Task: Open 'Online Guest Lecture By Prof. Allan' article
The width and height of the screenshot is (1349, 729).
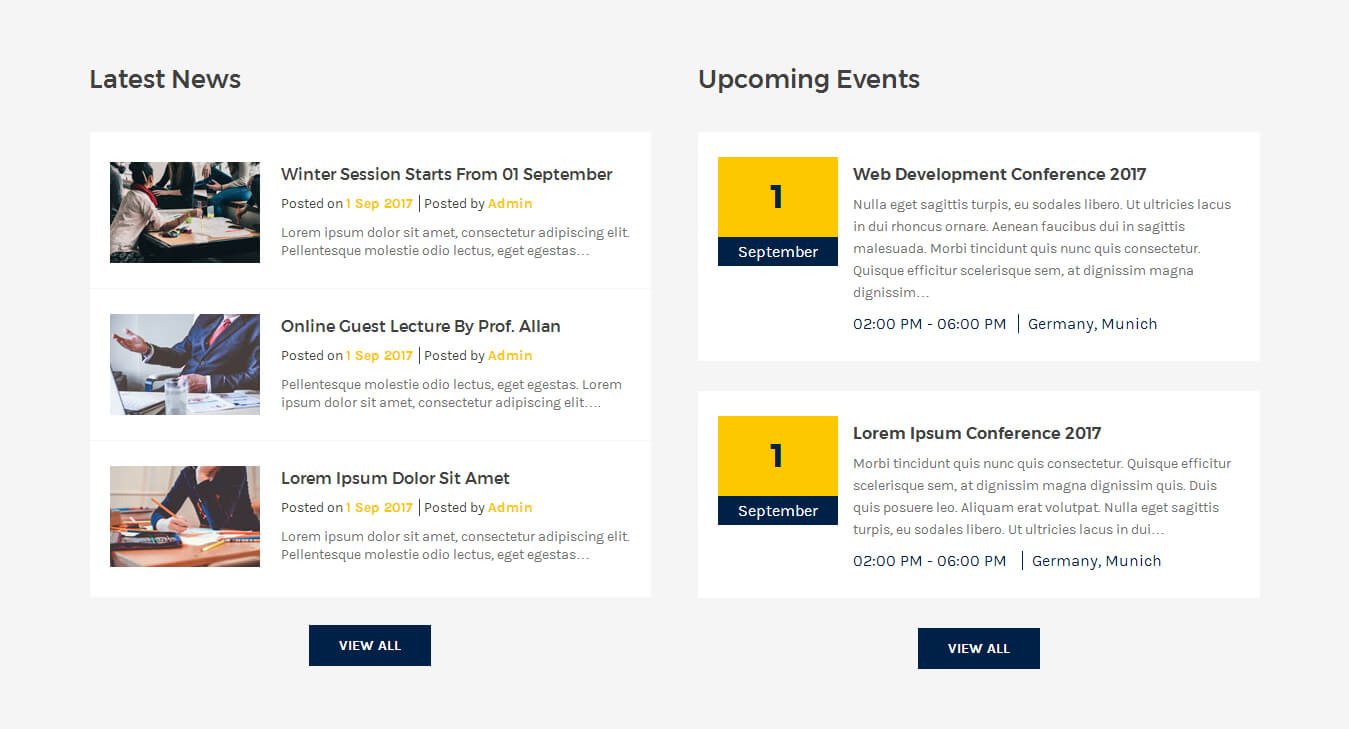Action: tap(421, 326)
